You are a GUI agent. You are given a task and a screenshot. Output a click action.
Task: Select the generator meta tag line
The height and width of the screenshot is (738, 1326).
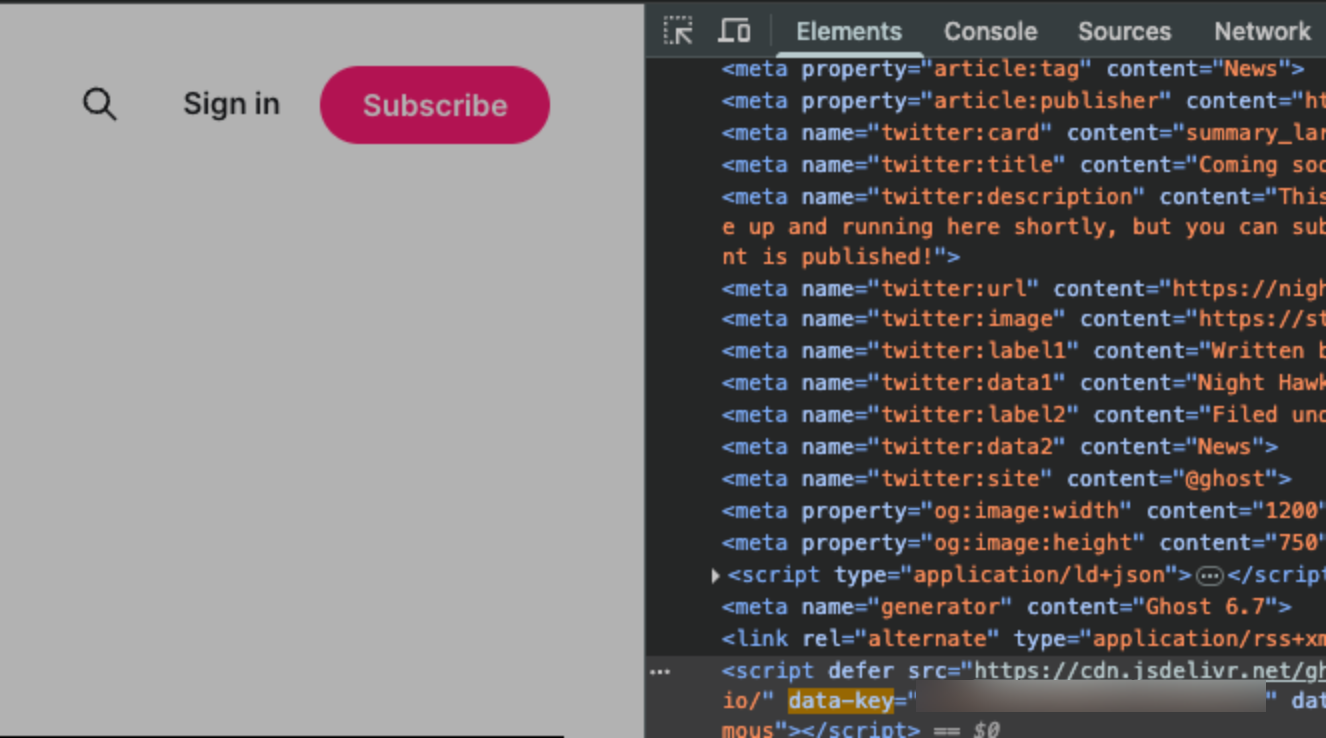tap(1005, 607)
